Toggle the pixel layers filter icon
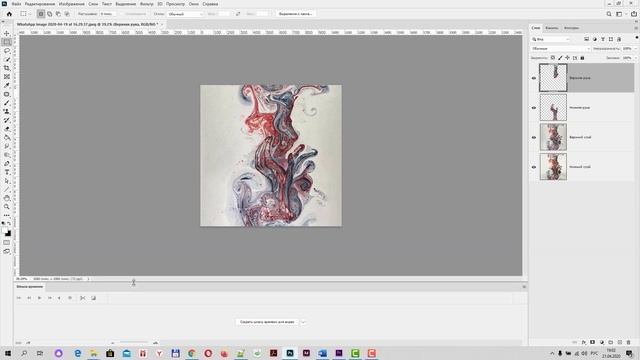Viewport: 640px width, 360px height. tap(587, 39)
